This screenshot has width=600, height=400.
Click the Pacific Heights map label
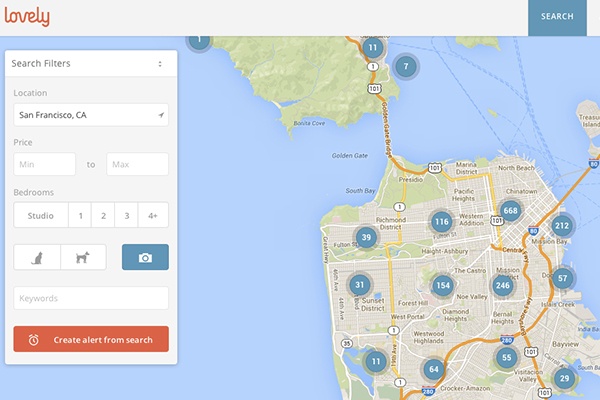[464, 195]
